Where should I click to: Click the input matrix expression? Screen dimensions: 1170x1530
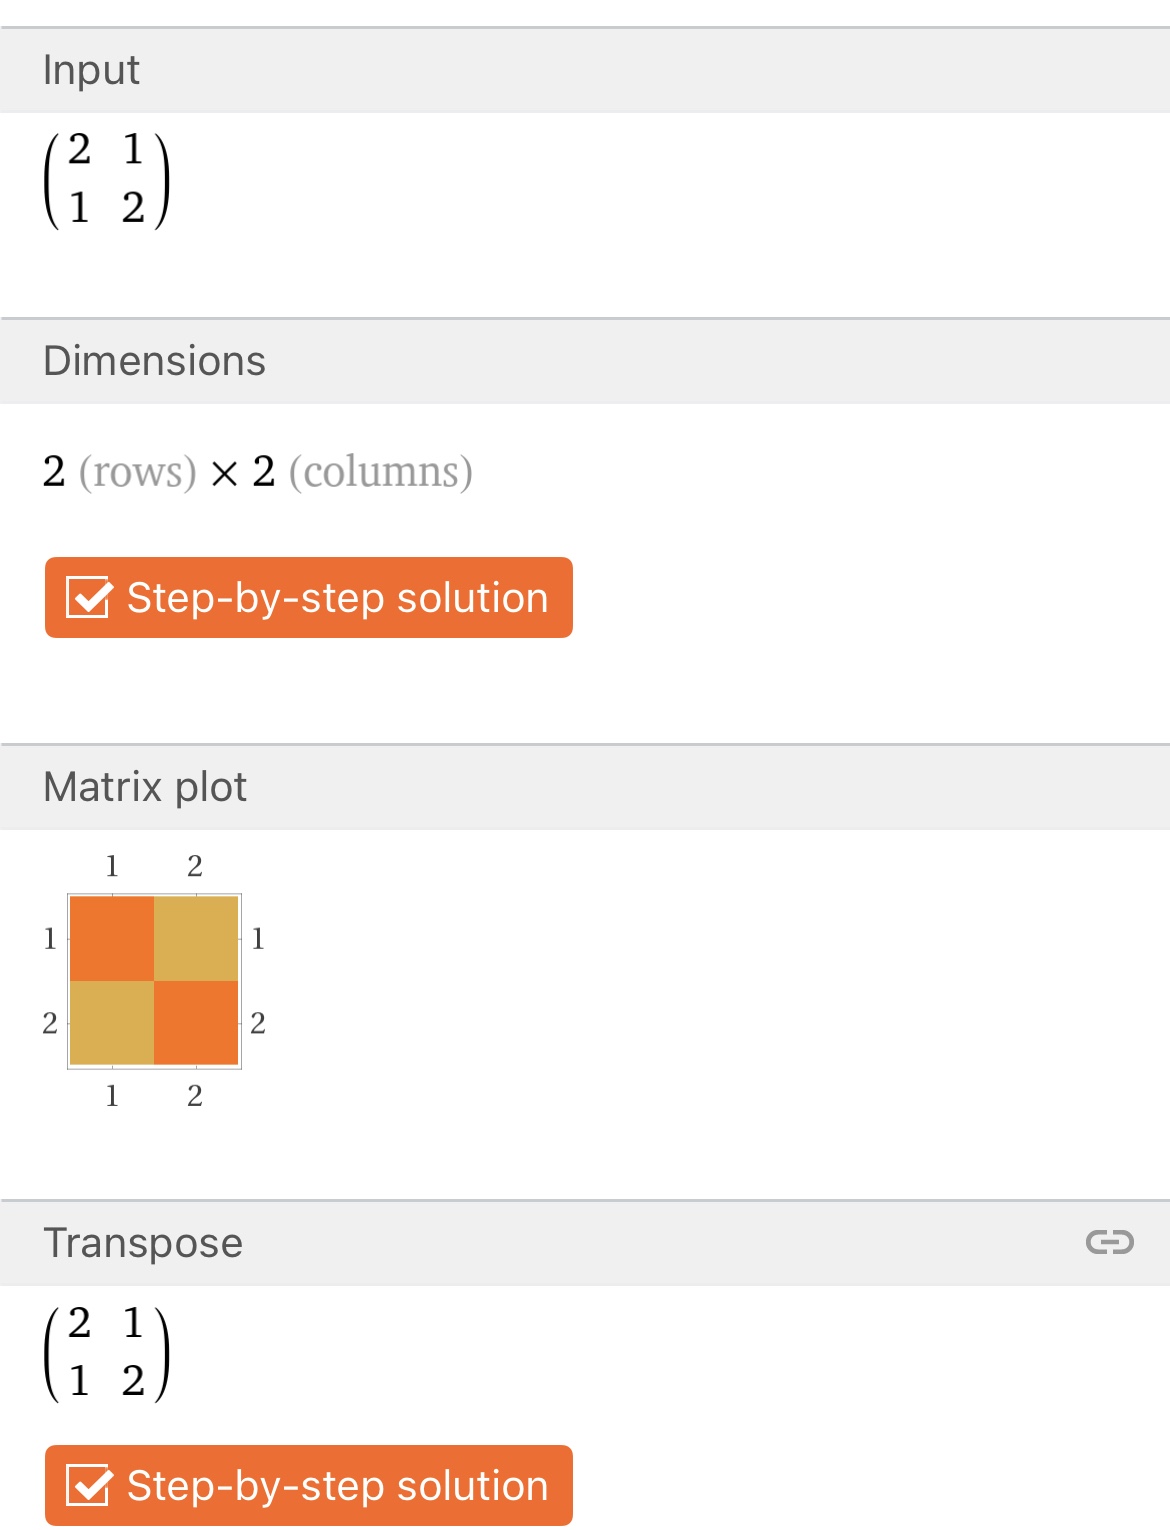coord(107,180)
